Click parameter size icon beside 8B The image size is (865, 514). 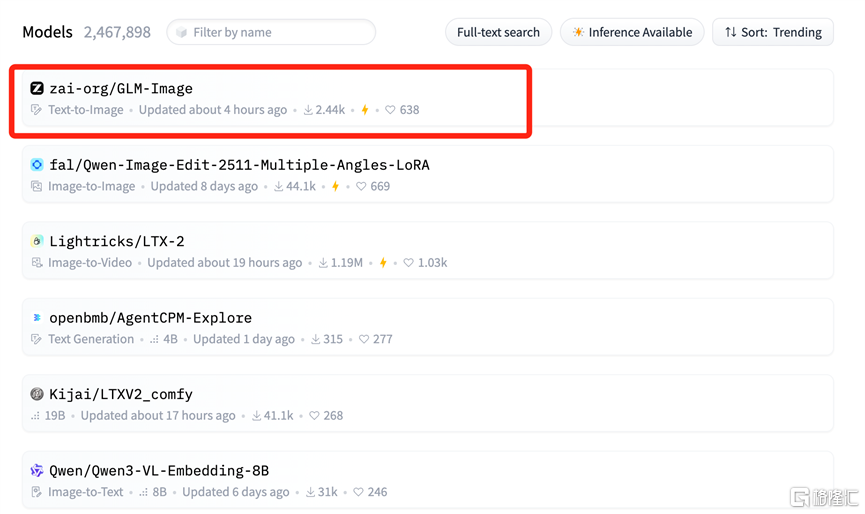click(143, 492)
